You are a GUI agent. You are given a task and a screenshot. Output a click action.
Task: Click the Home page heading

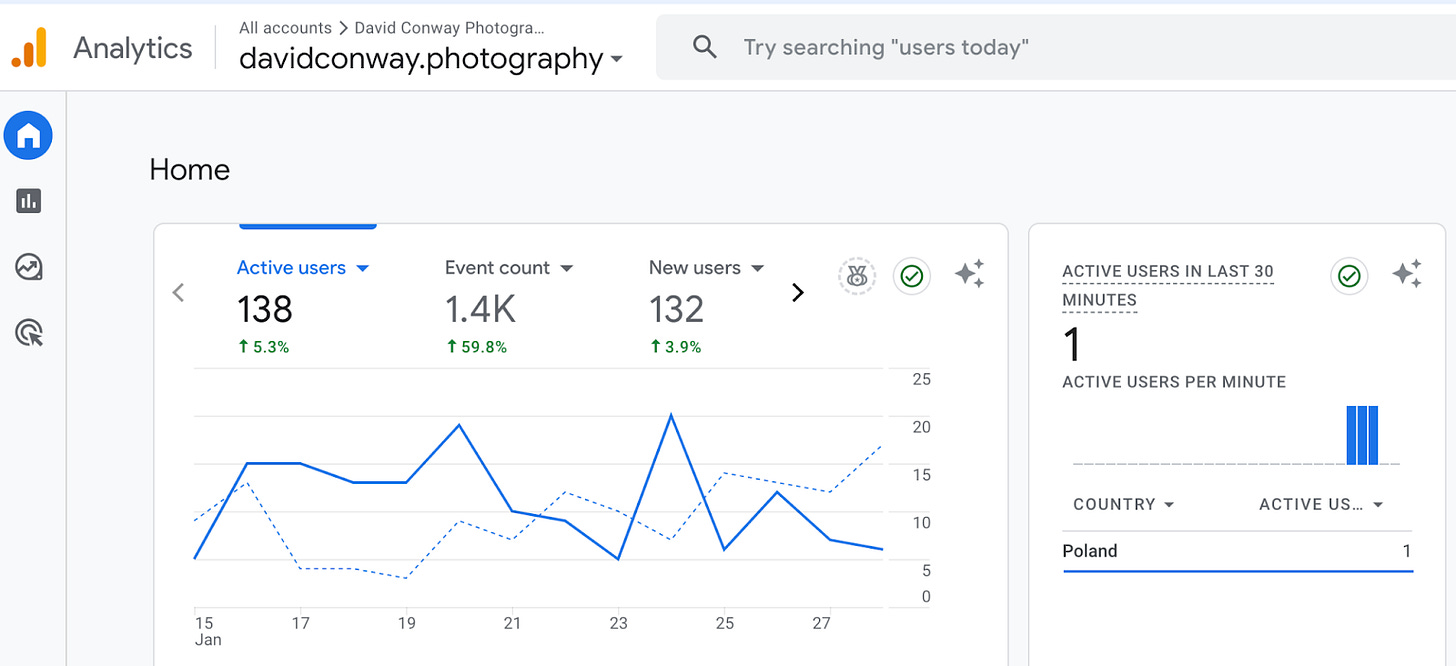[189, 170]
